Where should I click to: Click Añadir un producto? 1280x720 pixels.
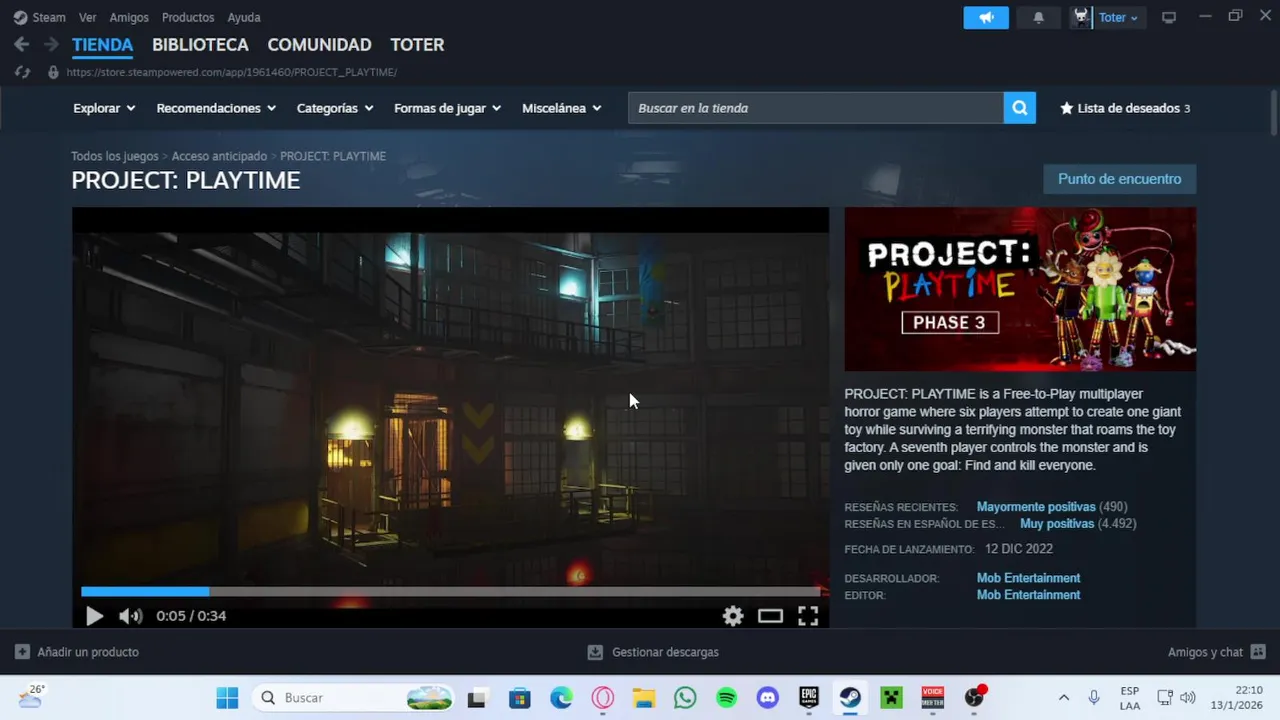tap(88, 652)
